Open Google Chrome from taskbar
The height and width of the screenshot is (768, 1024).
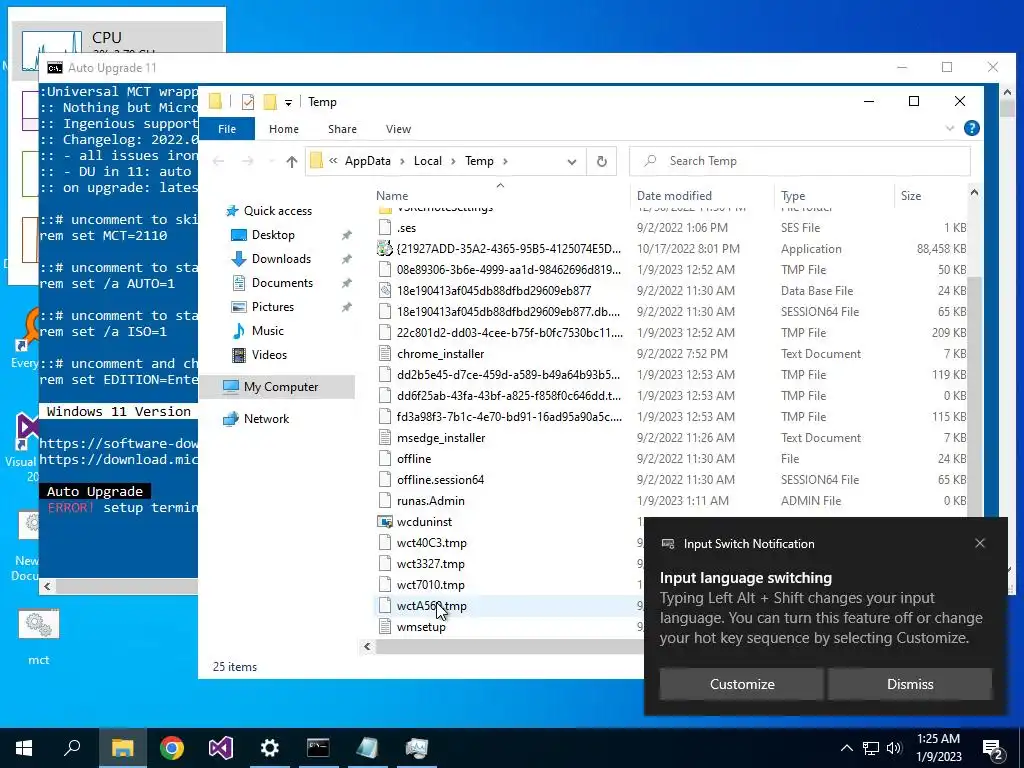(172, 748)
